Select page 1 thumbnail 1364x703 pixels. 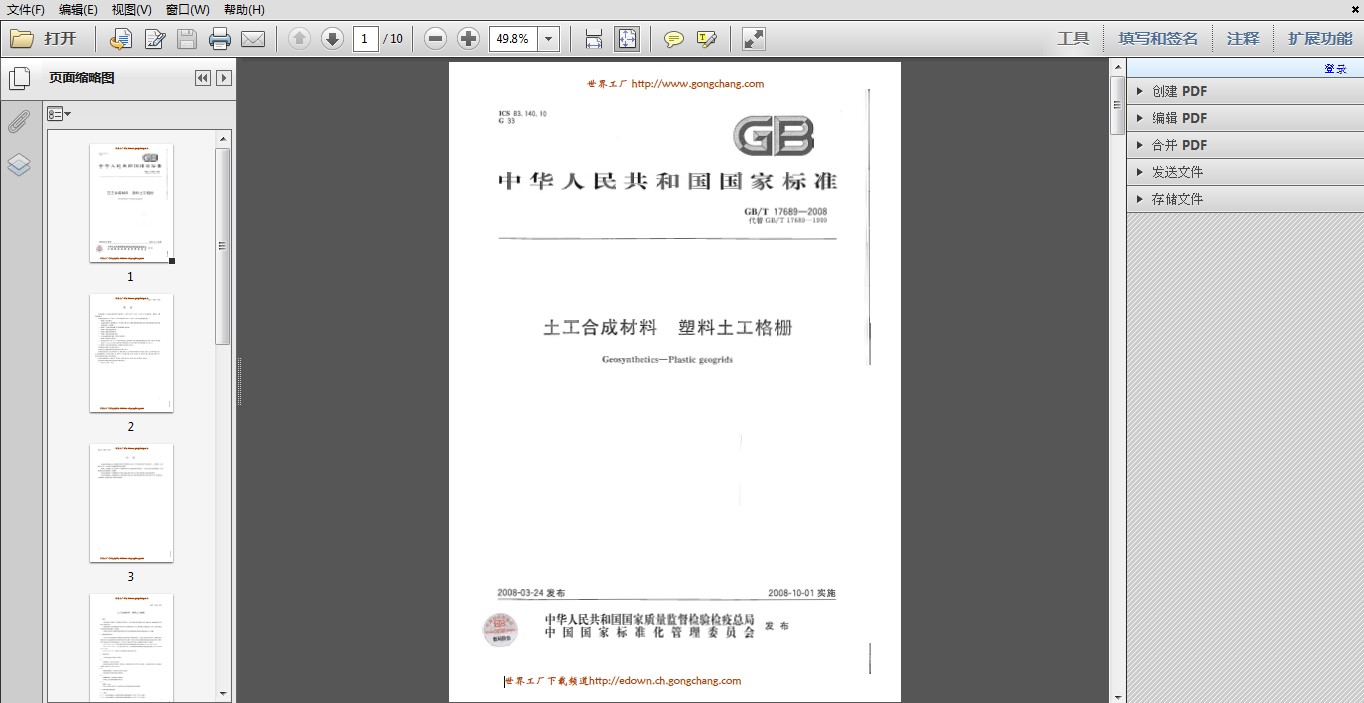pyautogui.click(x=131, y=203)
